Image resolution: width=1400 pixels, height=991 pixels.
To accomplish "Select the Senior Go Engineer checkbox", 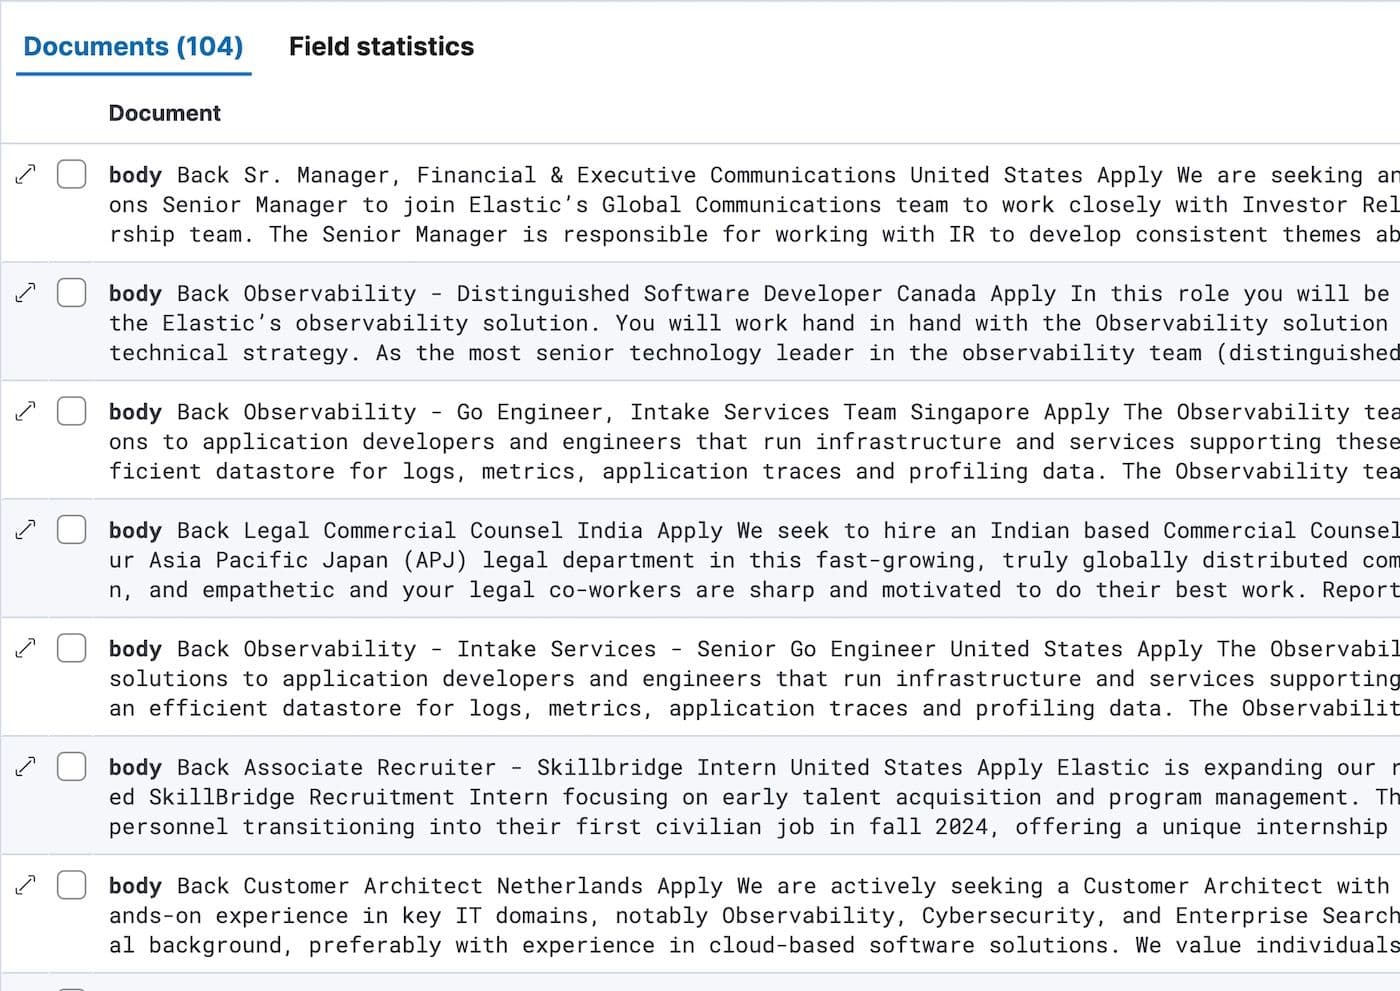I will [71, 646].
